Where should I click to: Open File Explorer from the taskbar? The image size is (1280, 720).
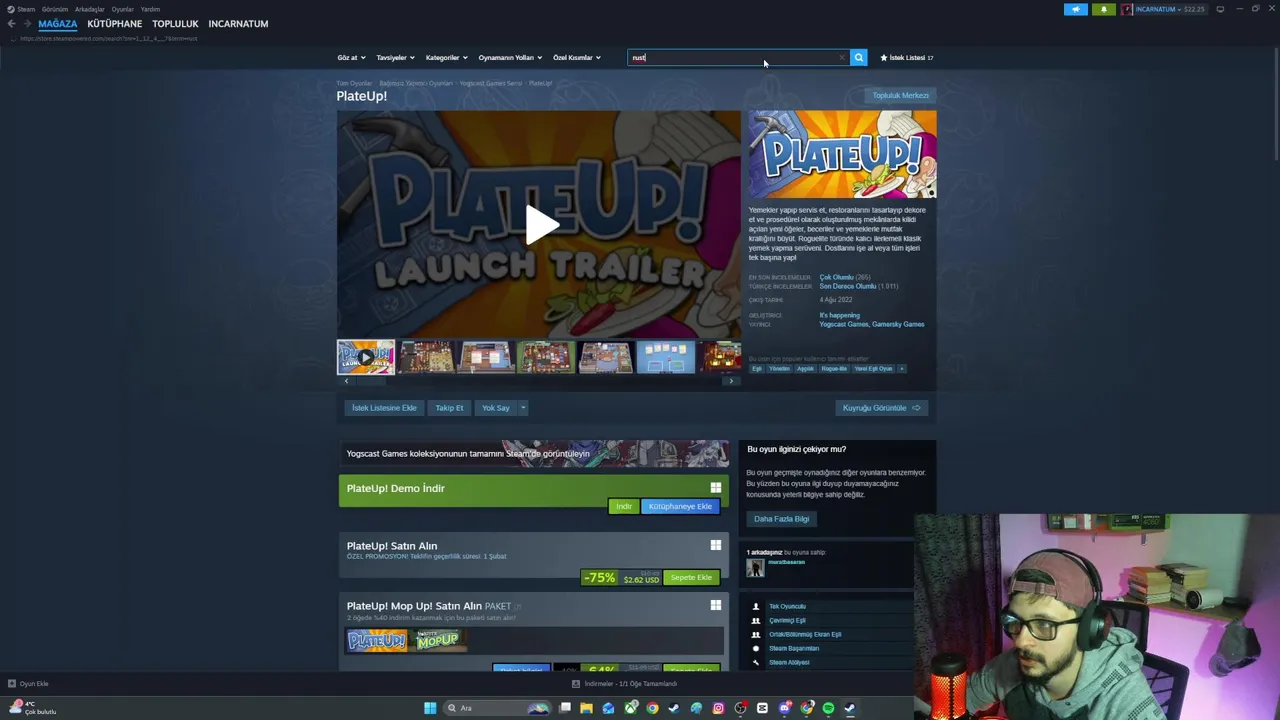point(586,708)
